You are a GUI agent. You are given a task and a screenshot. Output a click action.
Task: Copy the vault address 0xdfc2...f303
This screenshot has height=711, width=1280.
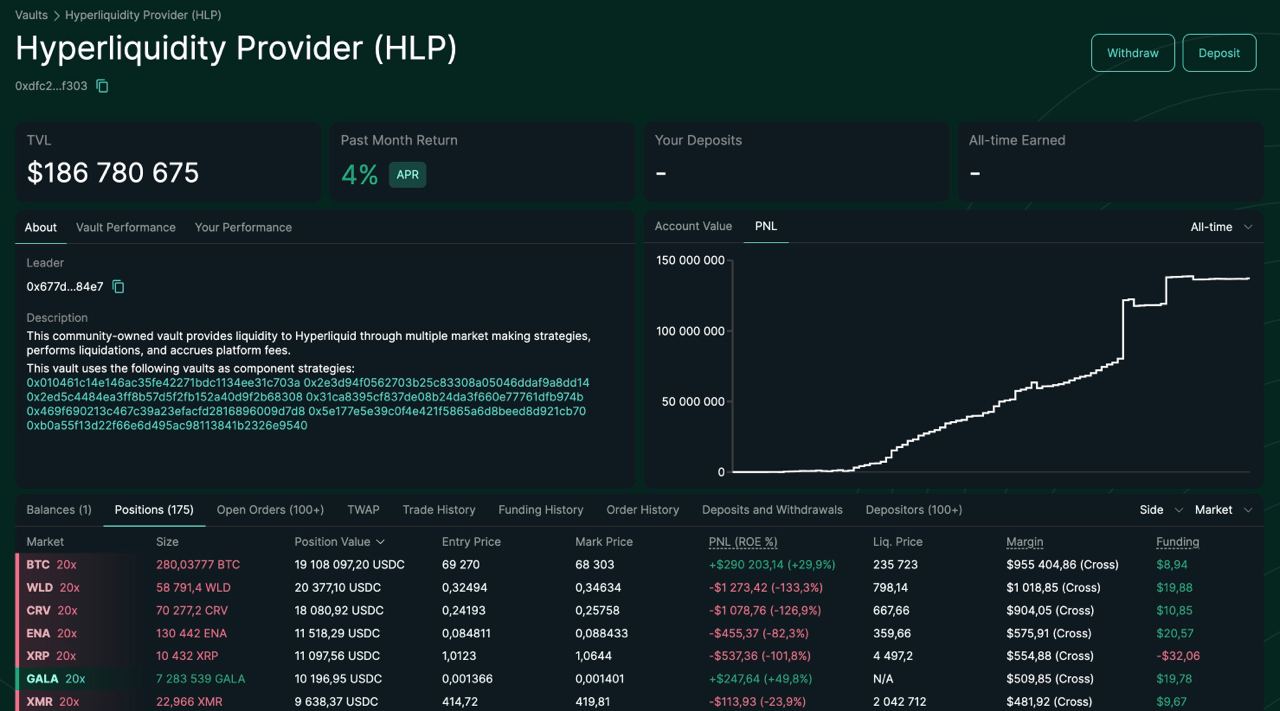(102, 86)
